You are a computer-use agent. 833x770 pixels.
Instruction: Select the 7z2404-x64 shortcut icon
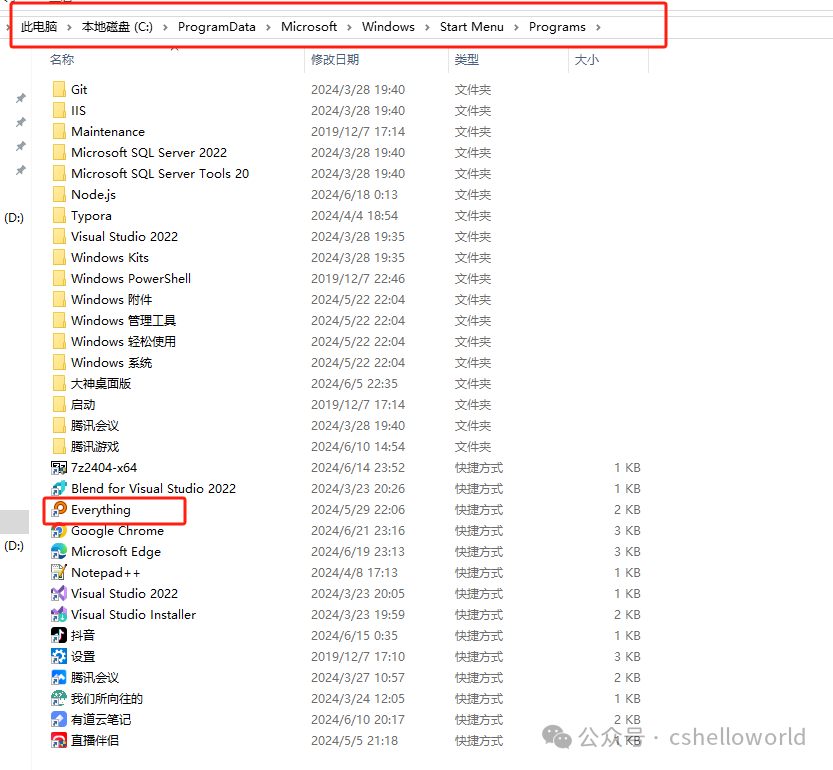59,468
